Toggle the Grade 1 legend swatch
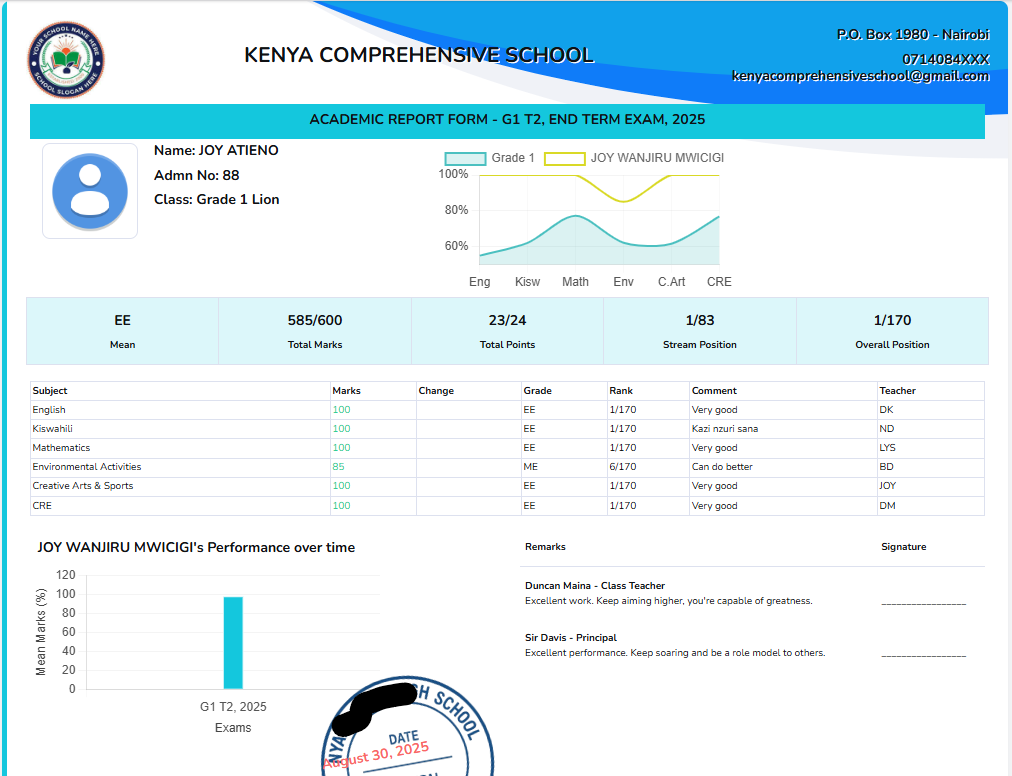The height and width of the screenshot is (776, 1012). click(465, 158)
